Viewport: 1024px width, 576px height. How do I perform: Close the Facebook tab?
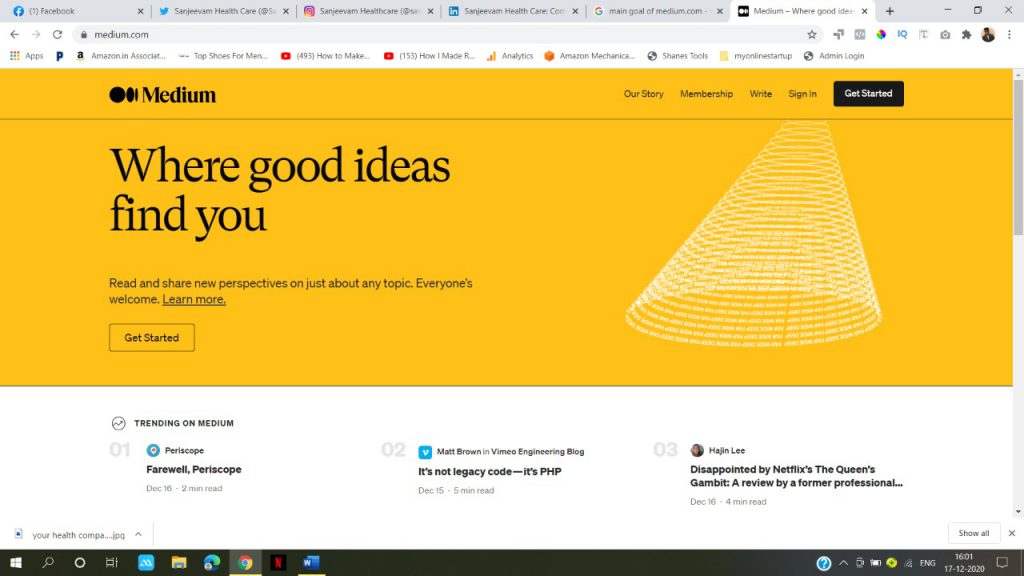click(140, 11)
